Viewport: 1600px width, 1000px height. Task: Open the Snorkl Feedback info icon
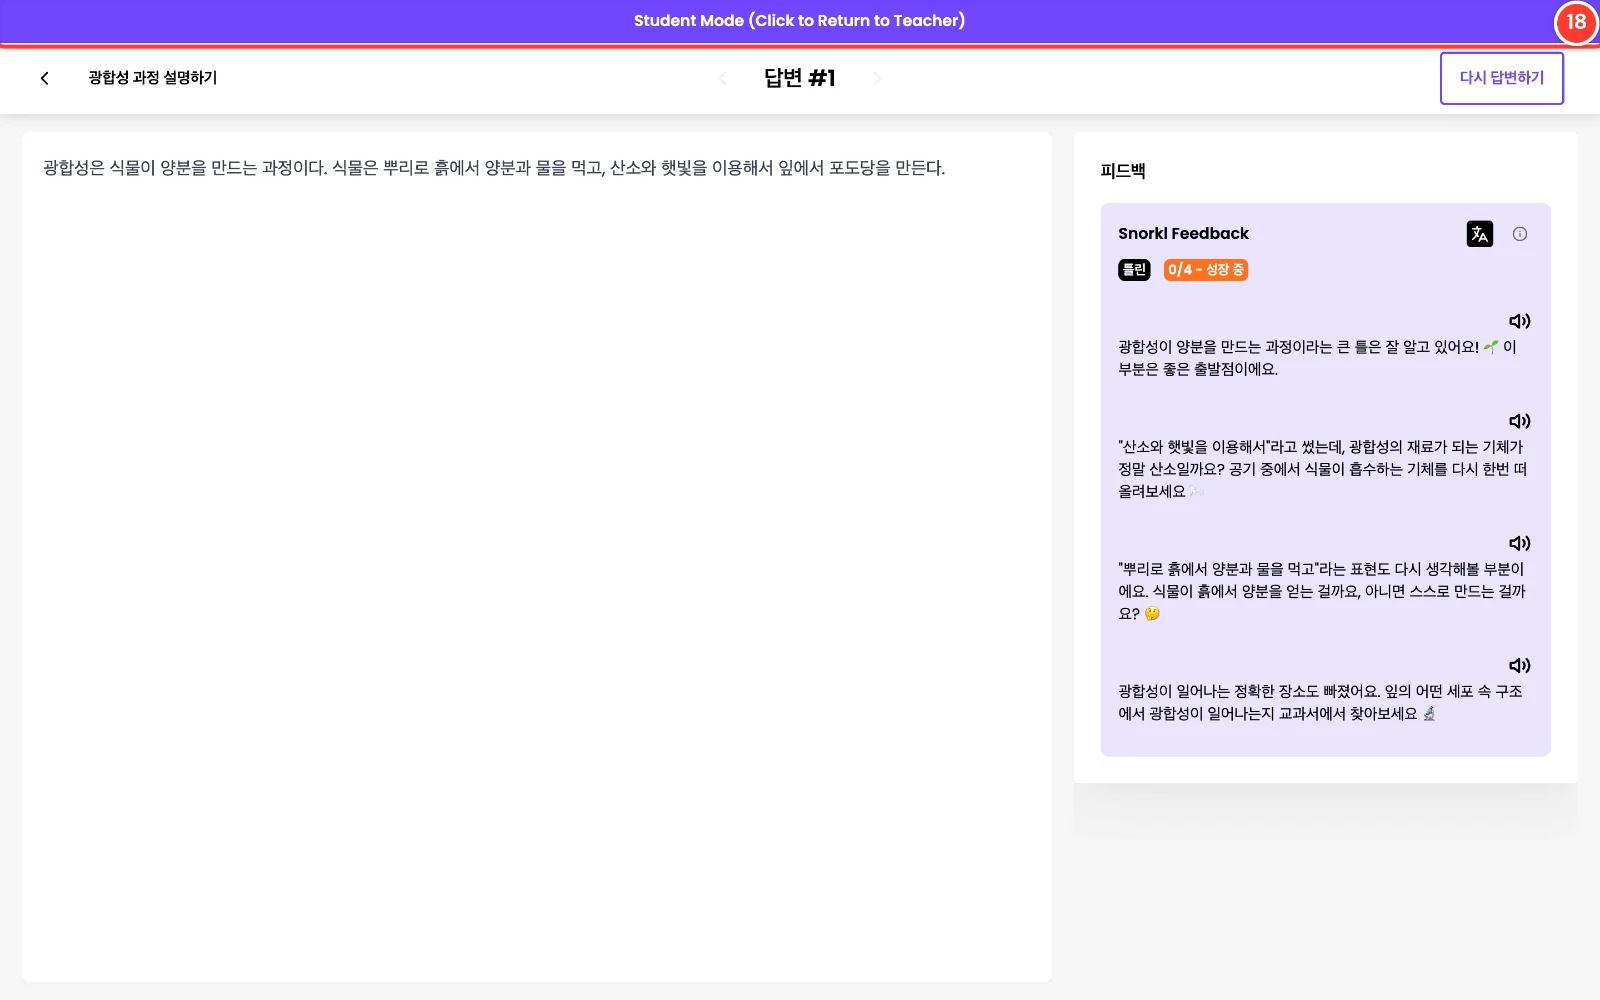coord(1520,234)
